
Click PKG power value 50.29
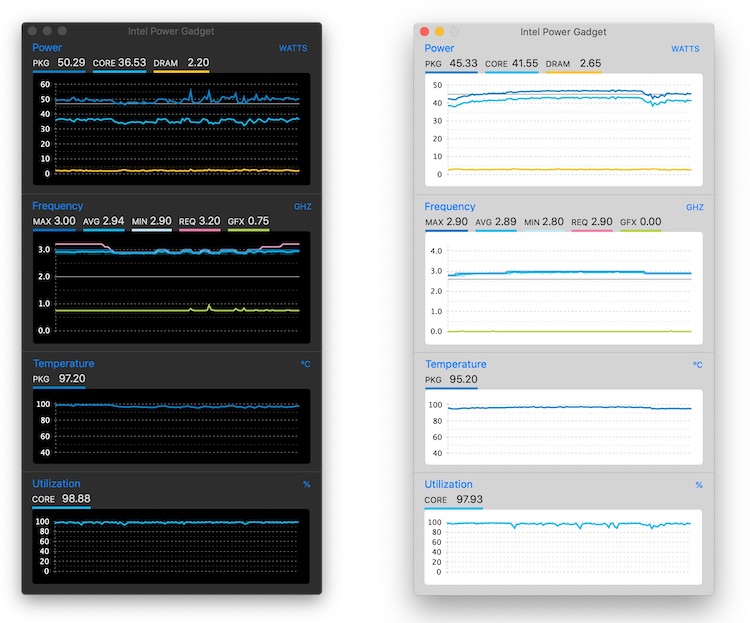point(71,63)
